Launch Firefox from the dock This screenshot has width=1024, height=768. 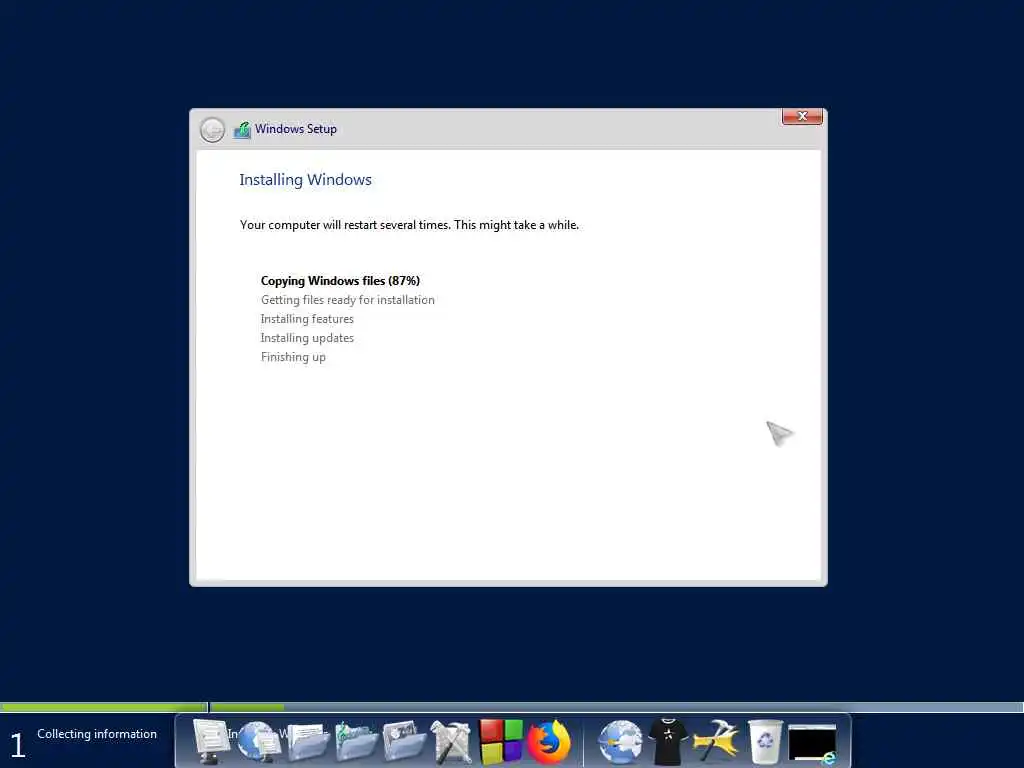pyautogui.click(x=549, y=741)
